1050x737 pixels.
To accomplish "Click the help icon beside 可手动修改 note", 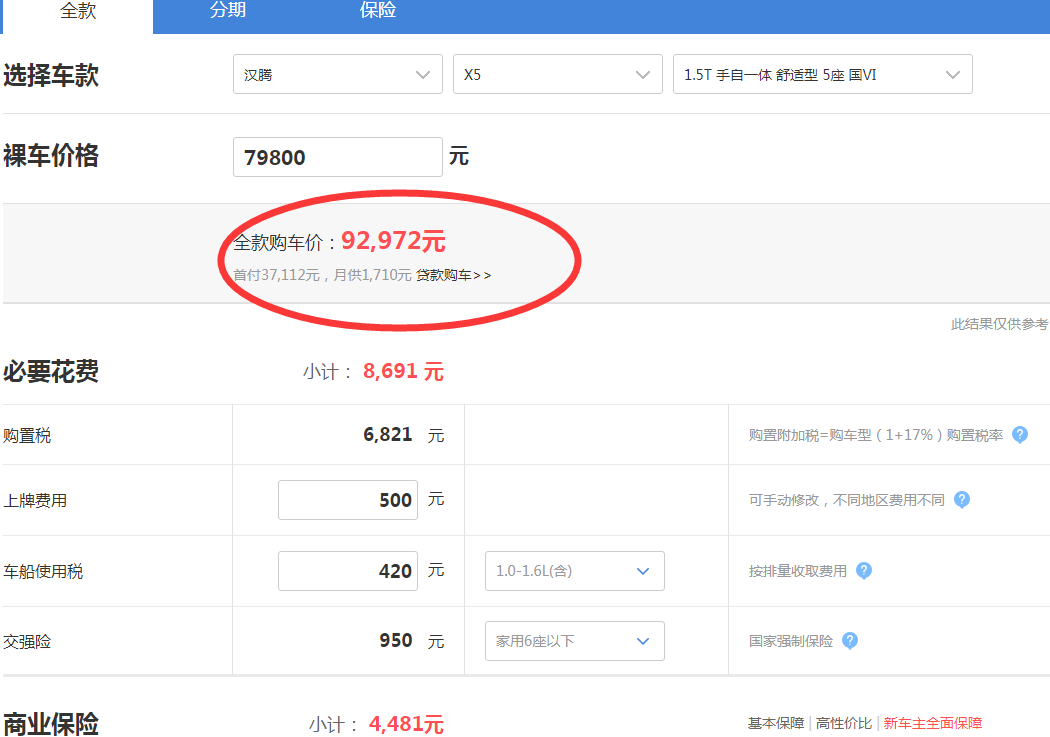I will tap(962, 500).
